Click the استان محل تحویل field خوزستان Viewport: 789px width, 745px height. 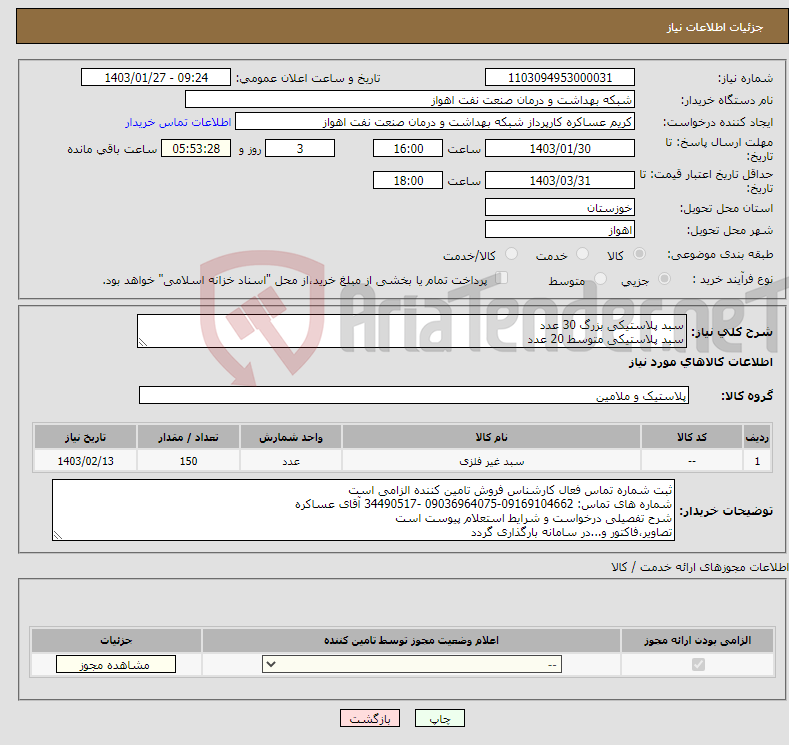pyautogui.click(x=560, y=207)
